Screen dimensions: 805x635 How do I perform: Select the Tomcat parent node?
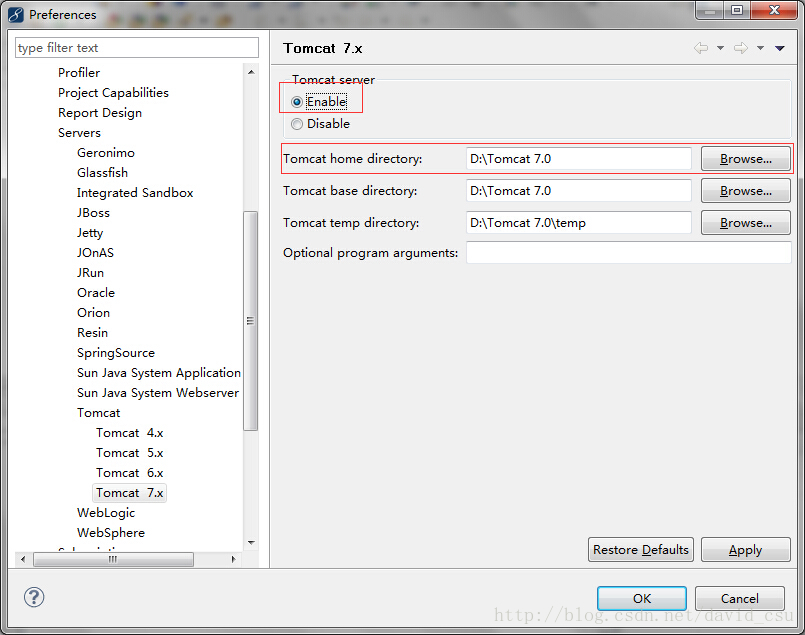(x=98, y=413)
